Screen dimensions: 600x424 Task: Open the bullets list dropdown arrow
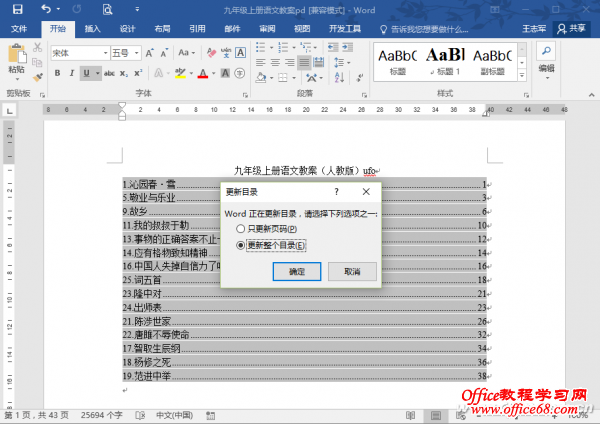coord(271,47)
